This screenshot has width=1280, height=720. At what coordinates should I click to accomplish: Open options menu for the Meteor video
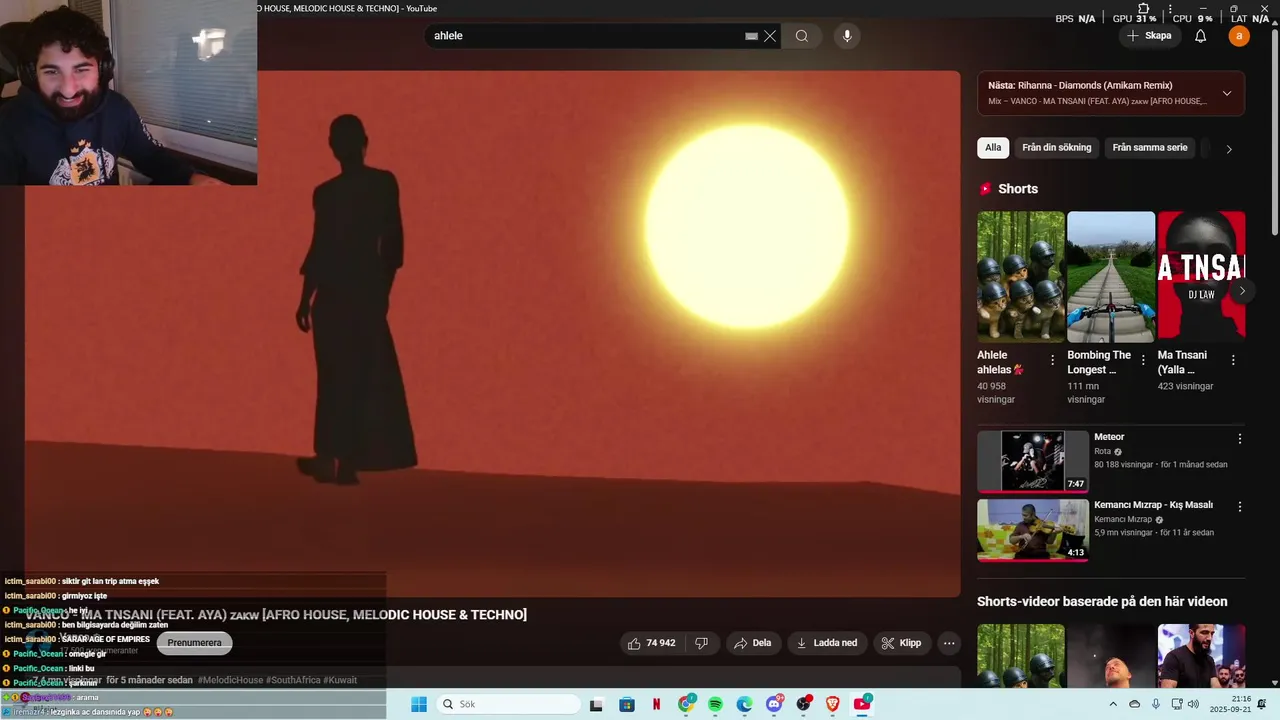click(1240, 439)
